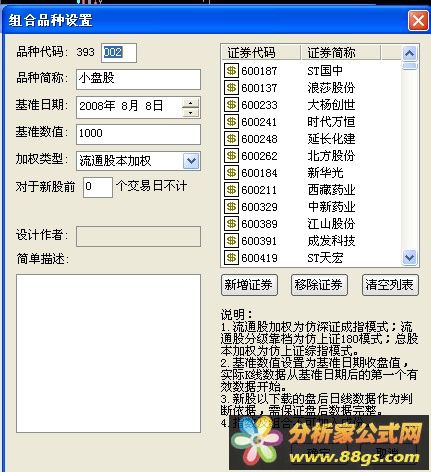This screenshot has width=431, height=472.
Task: Open the 加权类型 dropdown arrow
Action: (191, 161)
